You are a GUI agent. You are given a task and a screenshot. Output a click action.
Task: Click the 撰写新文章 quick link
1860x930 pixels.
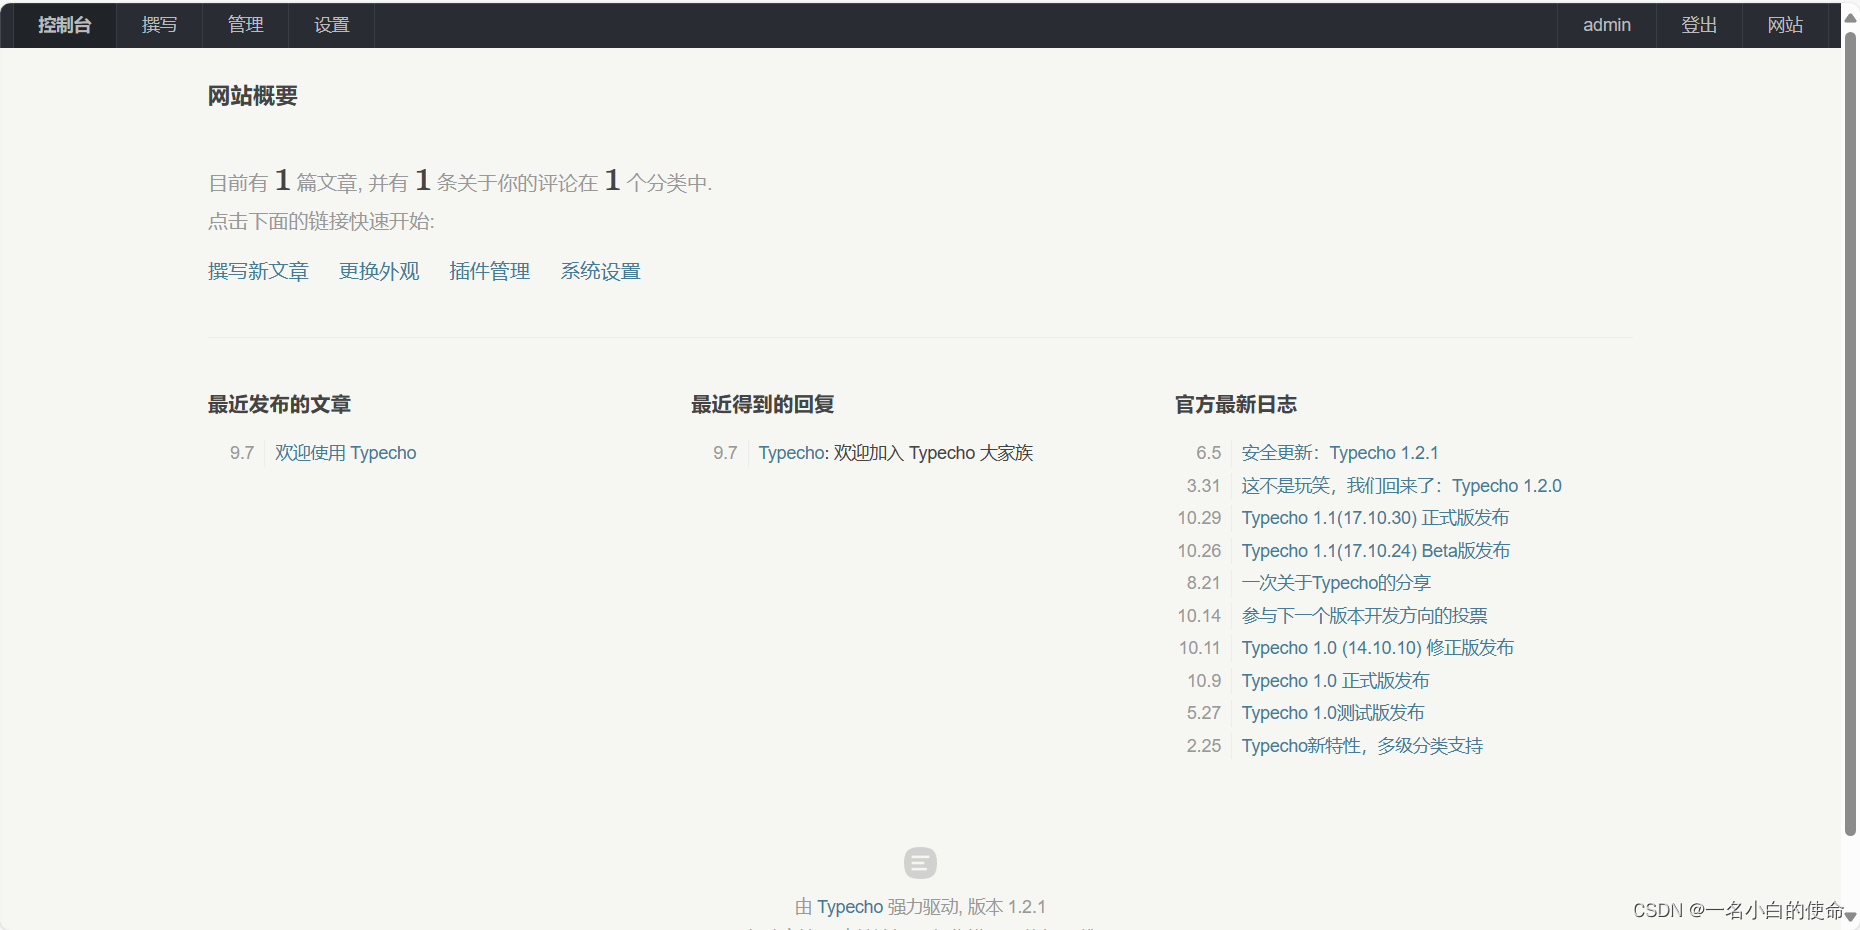click(258, 271)
